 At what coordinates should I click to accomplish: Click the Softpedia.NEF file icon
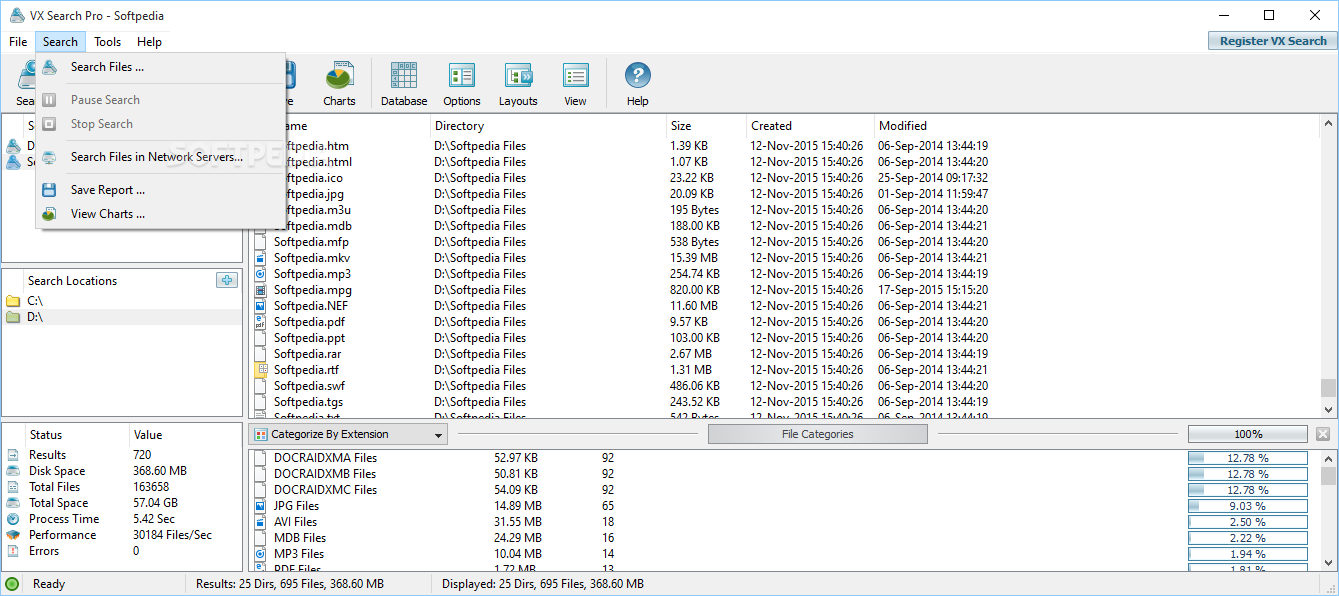click(x=260, y=306)
